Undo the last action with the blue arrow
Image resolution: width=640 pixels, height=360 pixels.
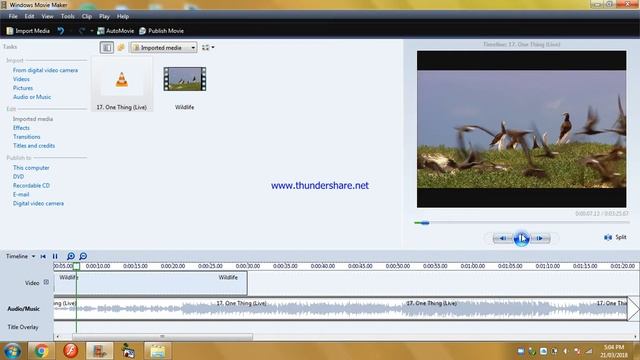click(x=61, y=31)
